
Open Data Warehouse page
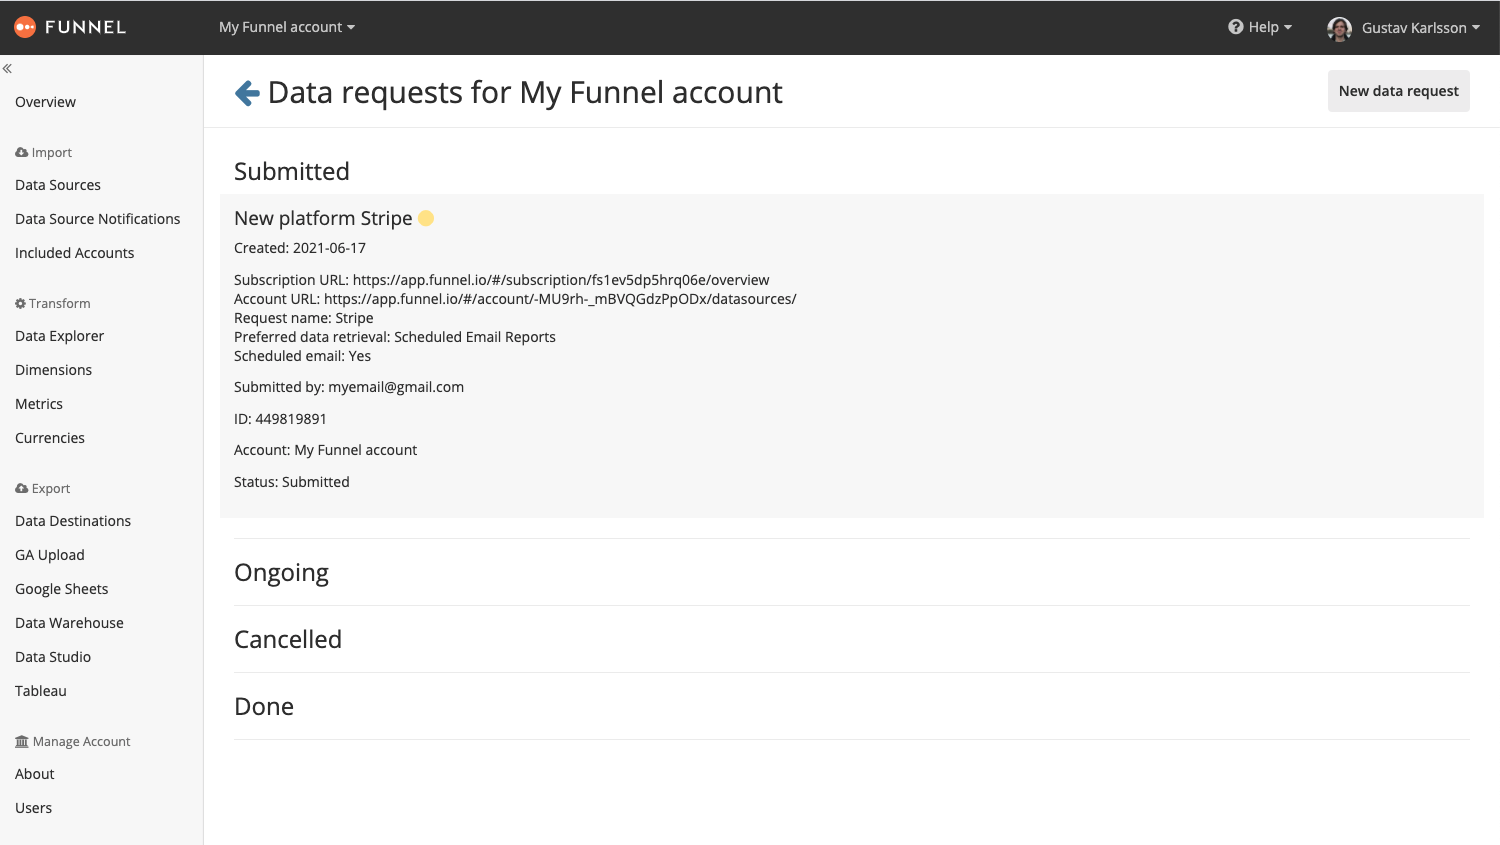click(x=70, y=623)
